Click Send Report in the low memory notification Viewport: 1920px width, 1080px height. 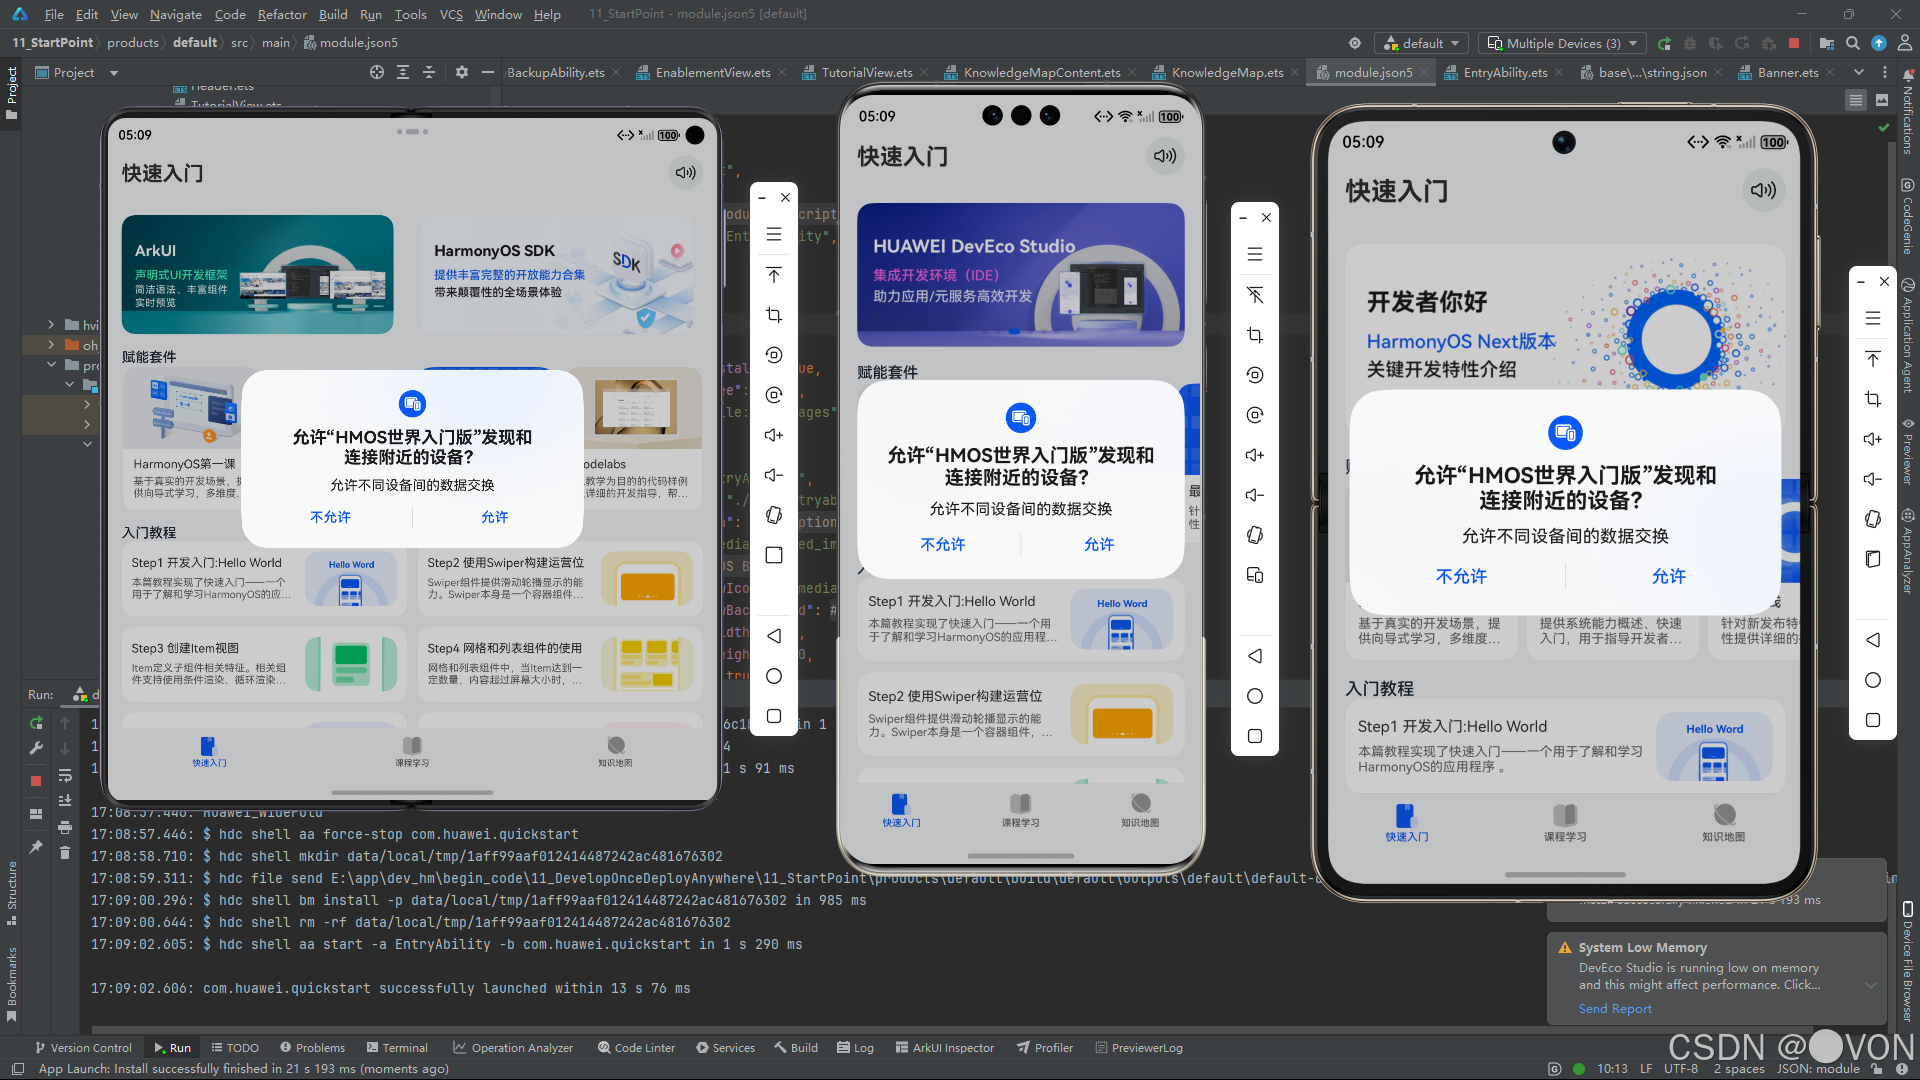click(1614, 1008)
